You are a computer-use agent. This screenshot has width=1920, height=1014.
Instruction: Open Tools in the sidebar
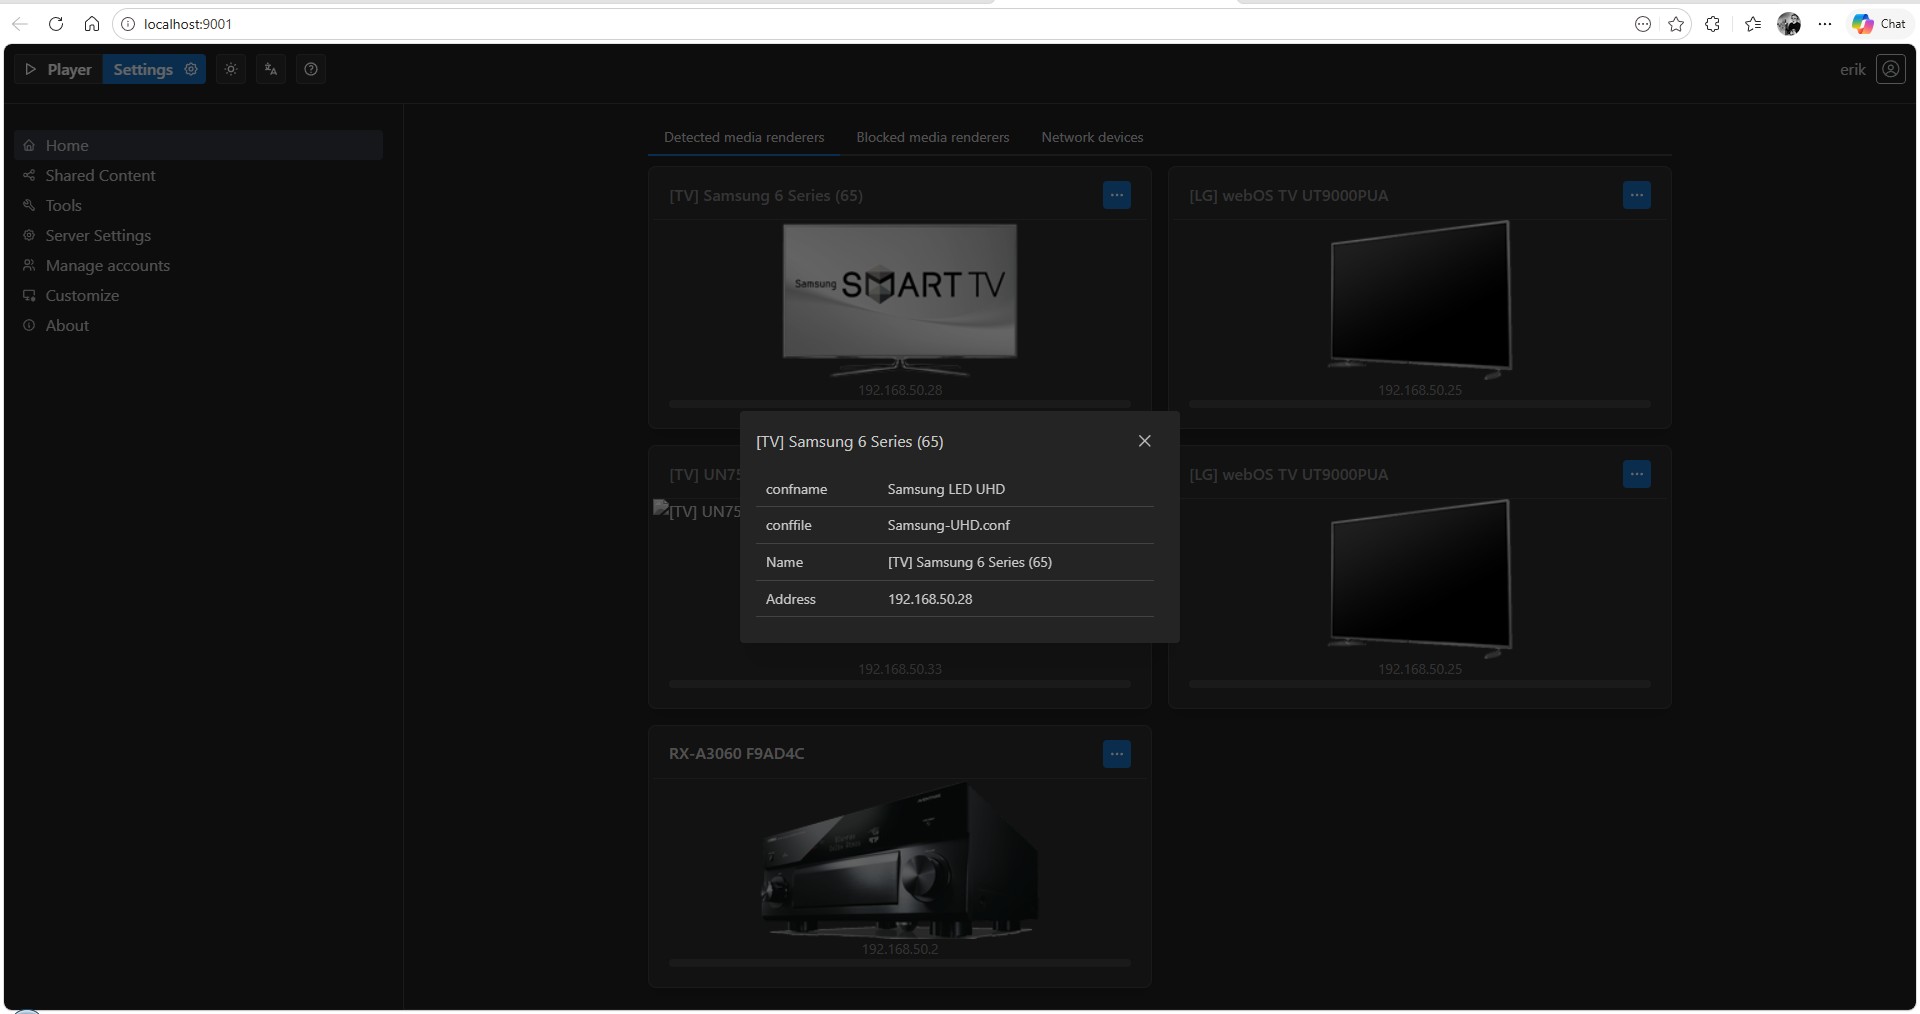tap(199, 205)
